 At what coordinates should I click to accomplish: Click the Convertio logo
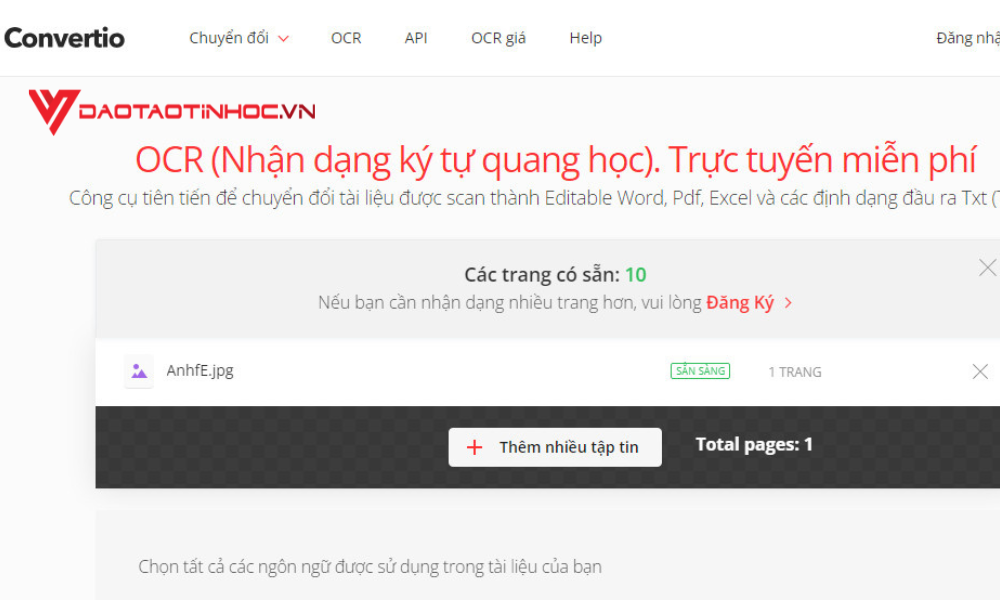pyautogui.click(x=64, y=37)
